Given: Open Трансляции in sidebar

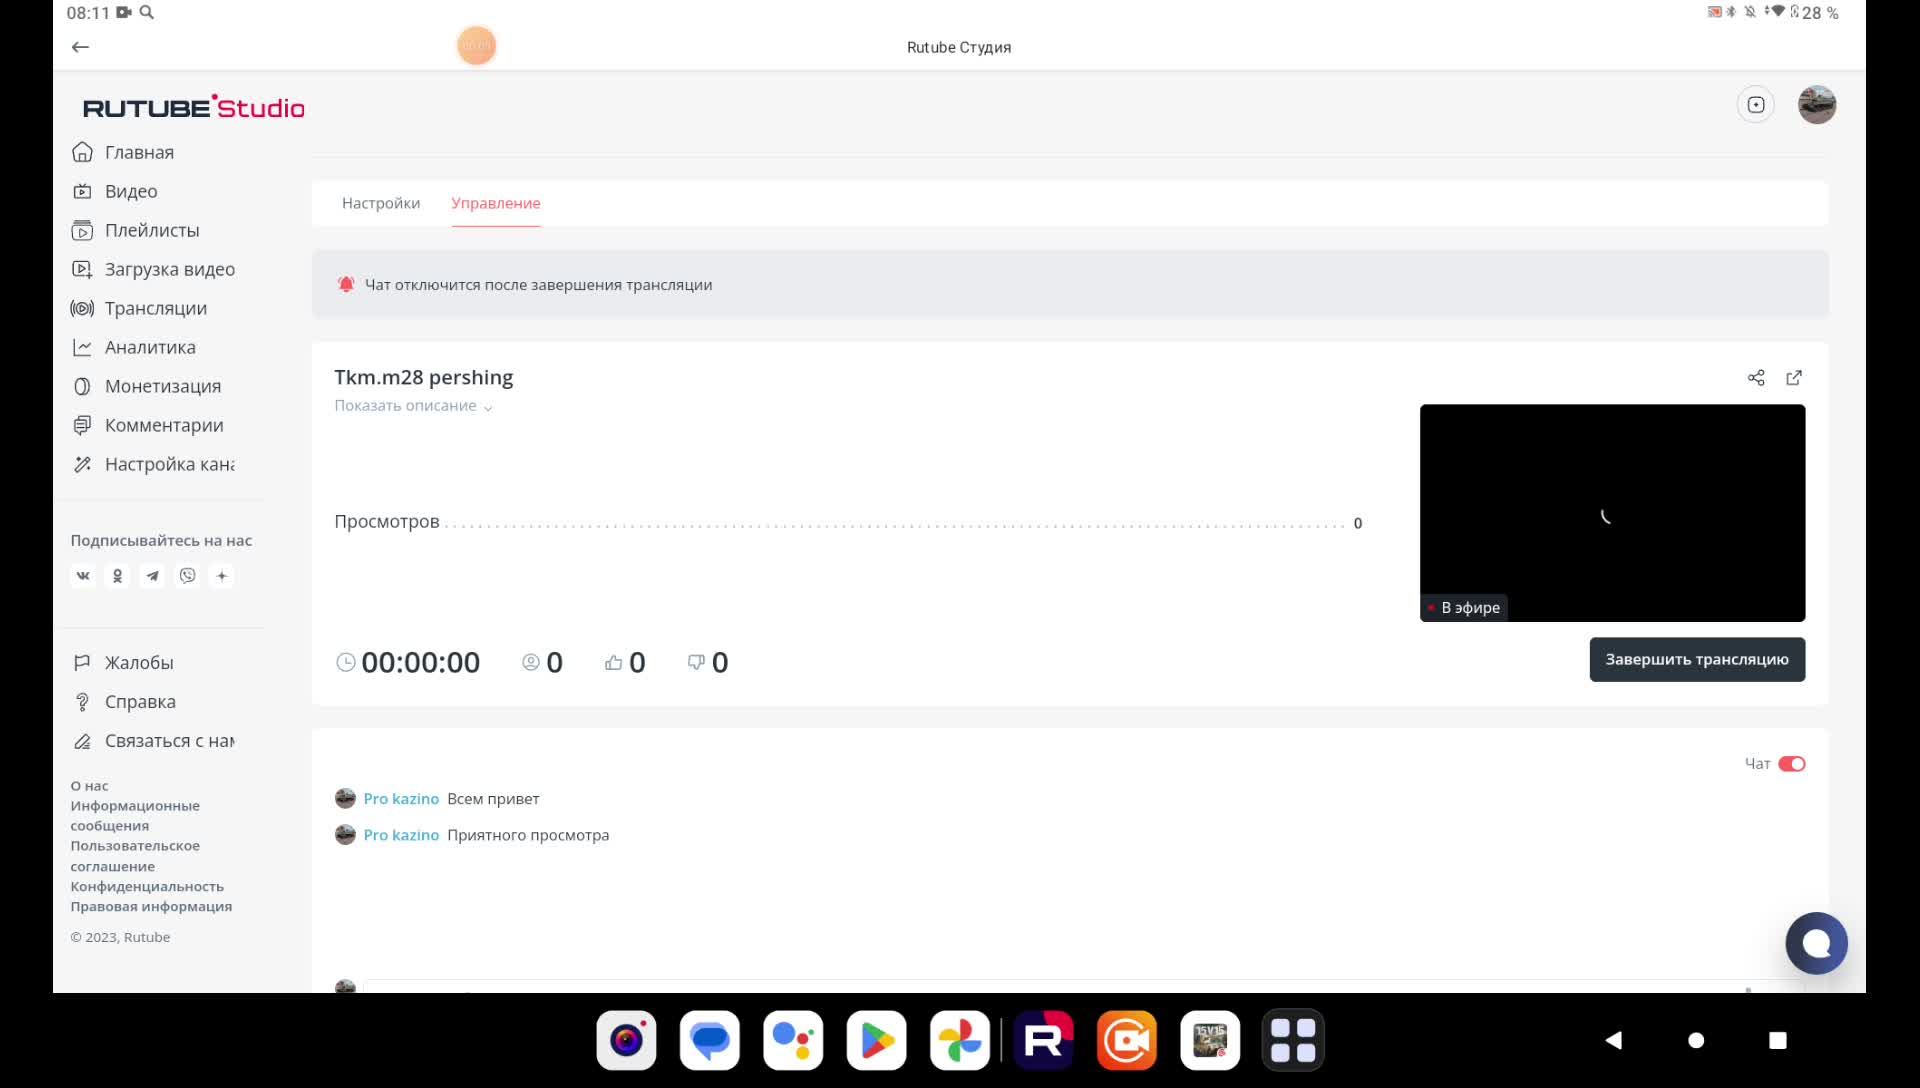Looking at the screenshot, I should point(155,308).
